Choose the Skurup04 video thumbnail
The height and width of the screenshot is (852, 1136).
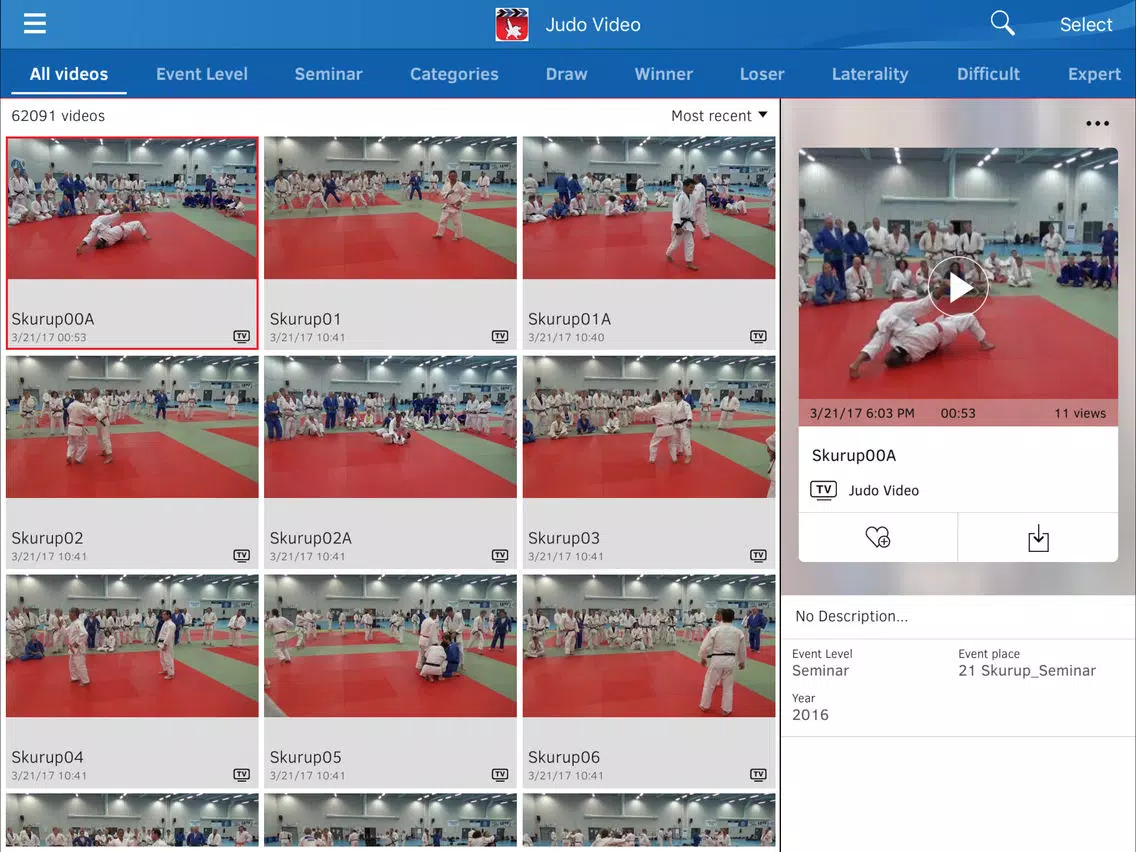132,646
